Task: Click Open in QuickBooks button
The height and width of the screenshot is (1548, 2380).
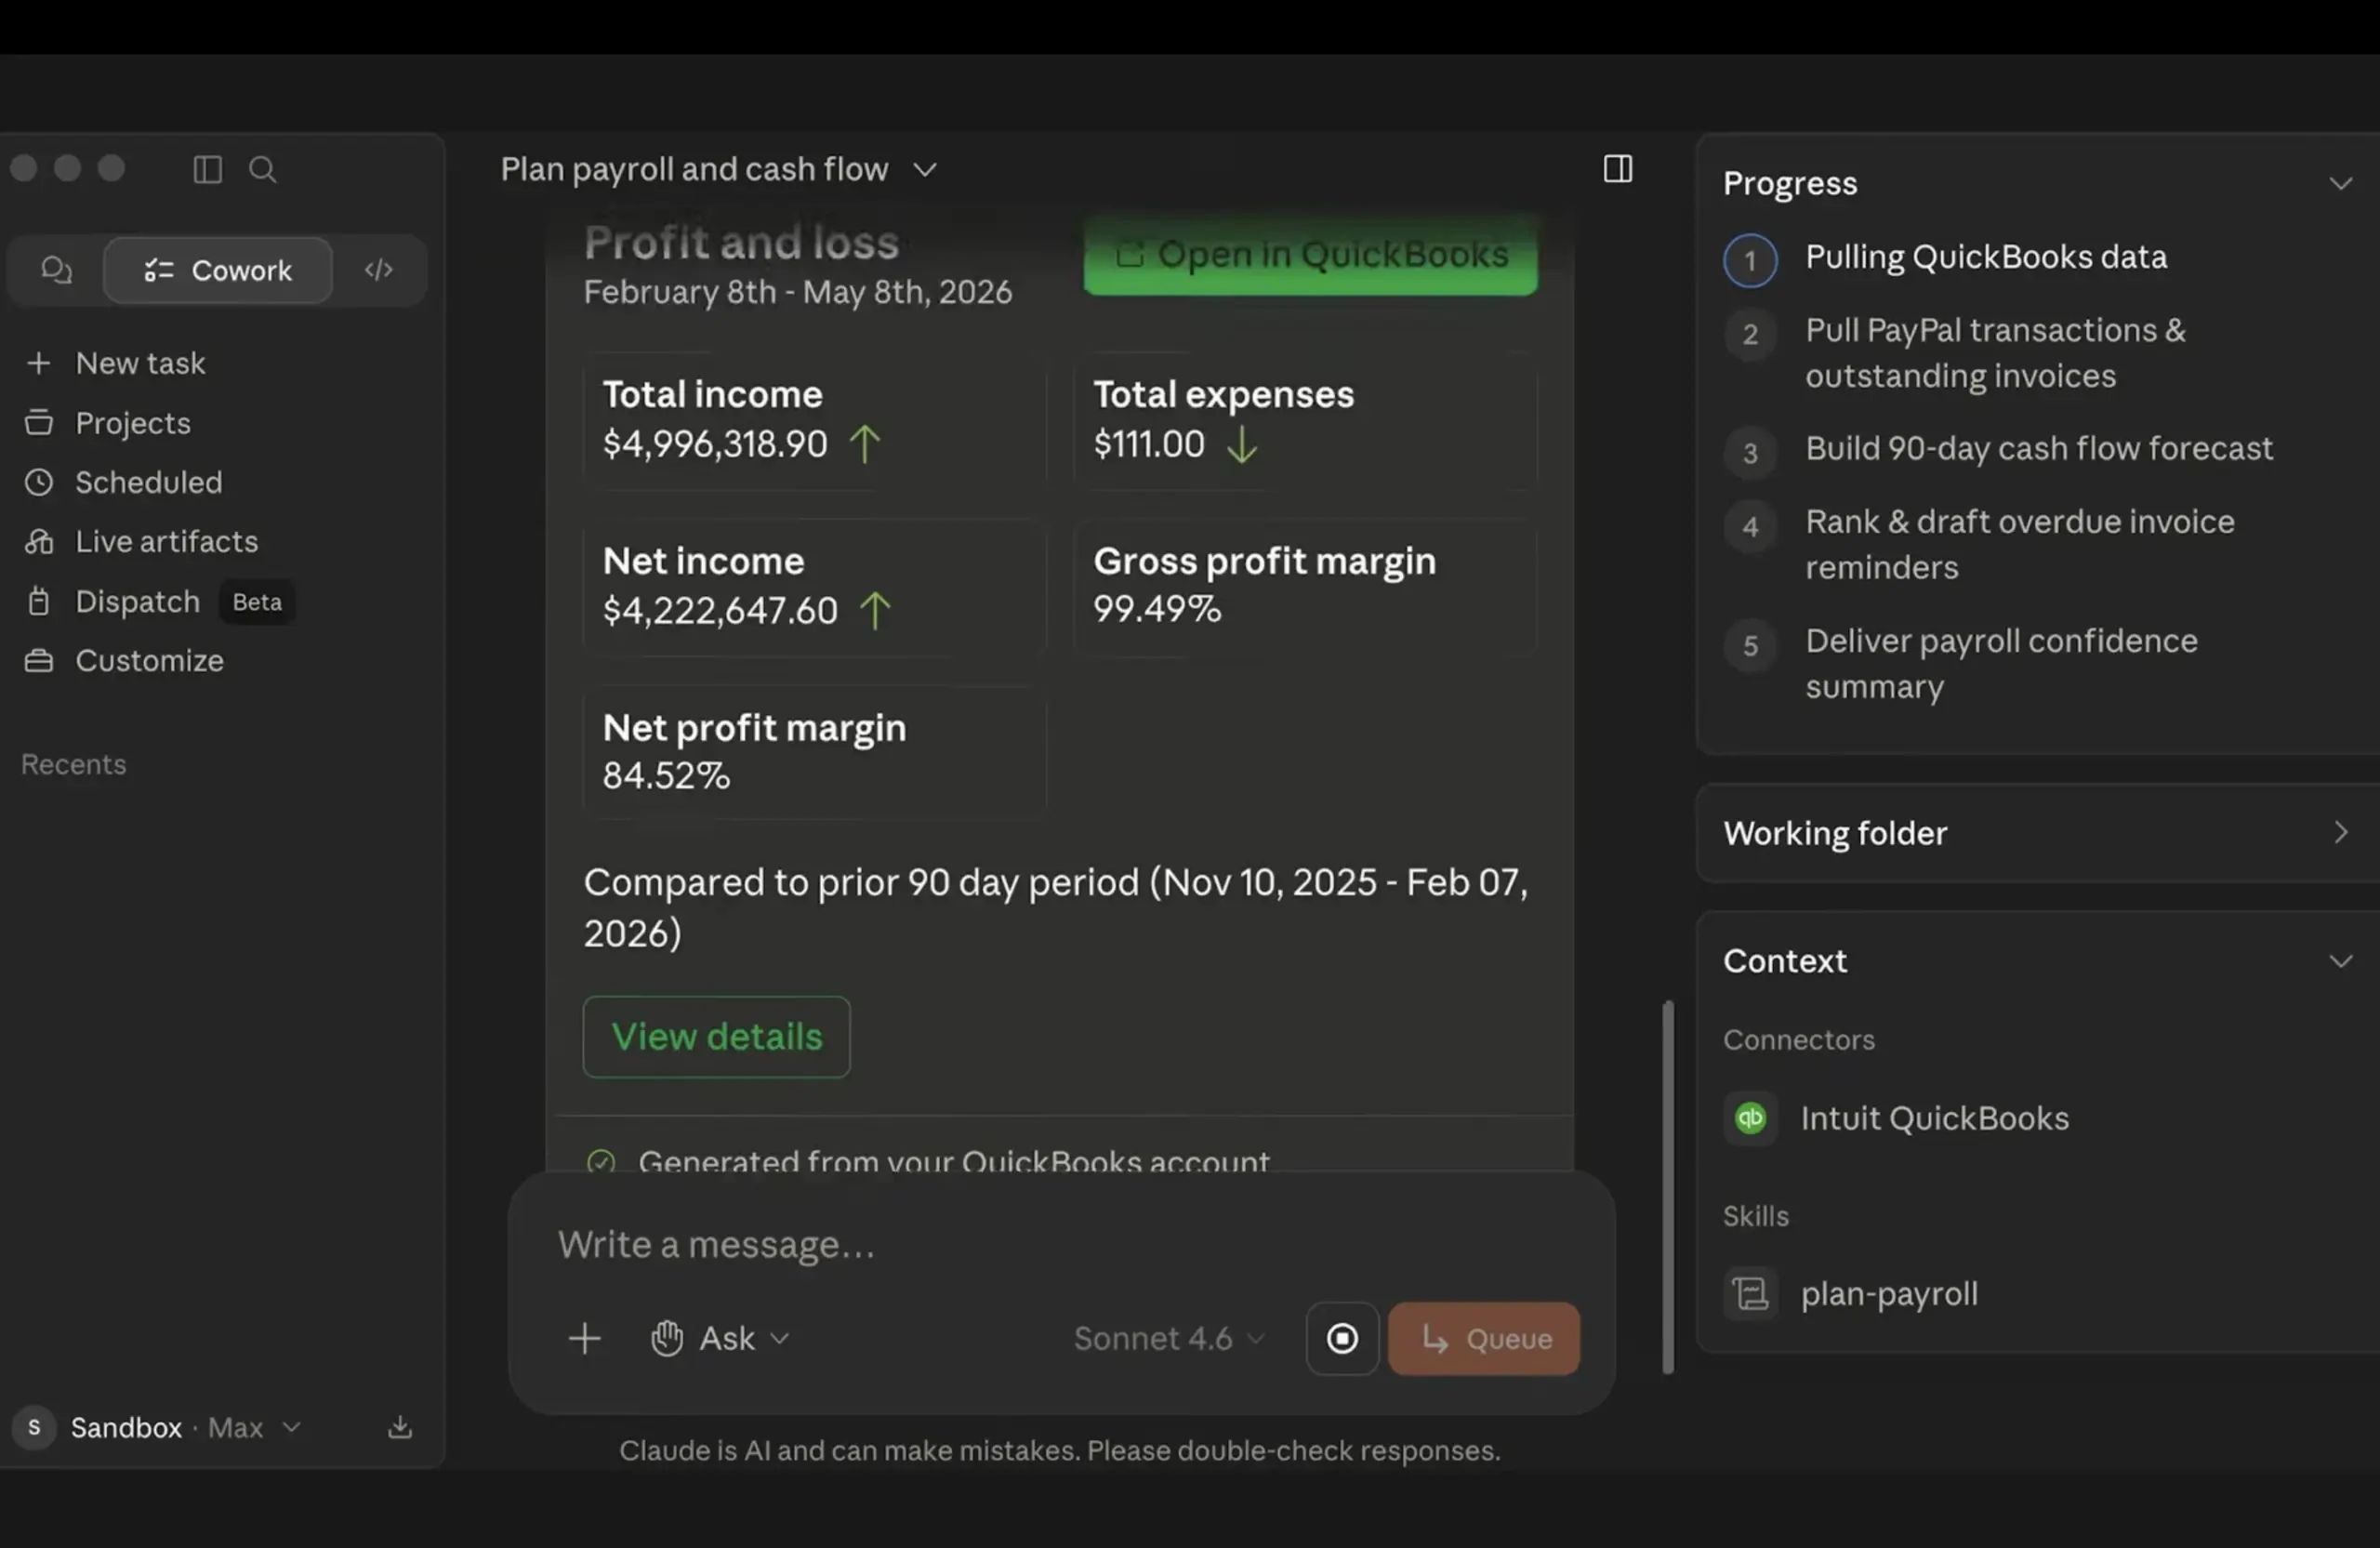Action: [x=1310, y=255]
